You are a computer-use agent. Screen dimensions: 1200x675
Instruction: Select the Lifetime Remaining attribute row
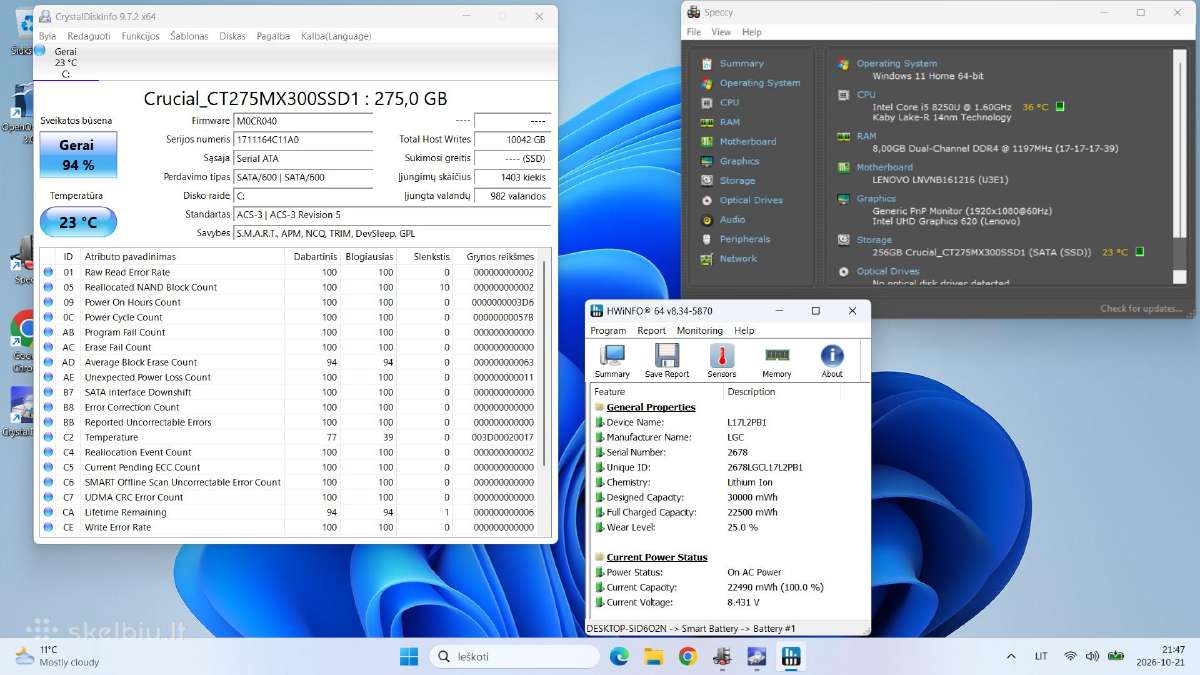point(290,512)
